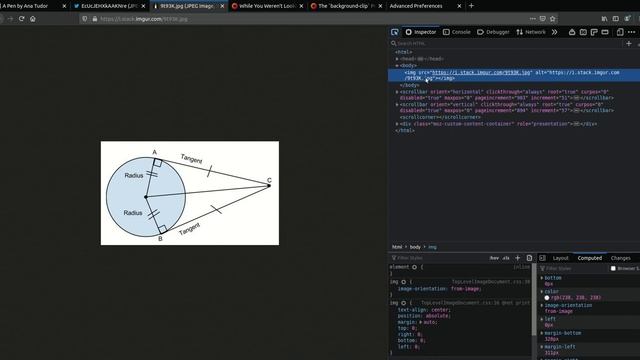Open the Console panel
The image size is (640, 360).
pyautogui.click(x=457, y=32)
